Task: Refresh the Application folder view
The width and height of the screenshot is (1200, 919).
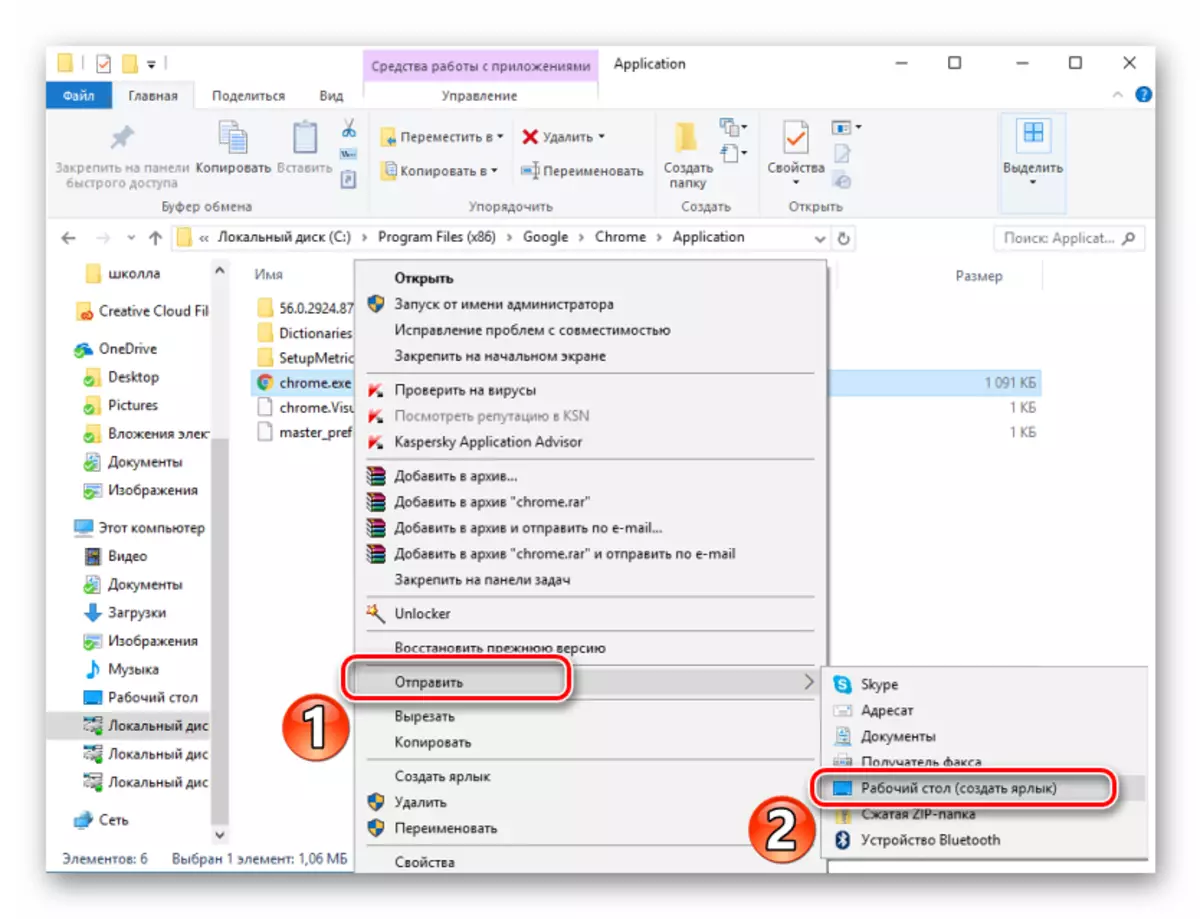Action: (x=843, y=238)
